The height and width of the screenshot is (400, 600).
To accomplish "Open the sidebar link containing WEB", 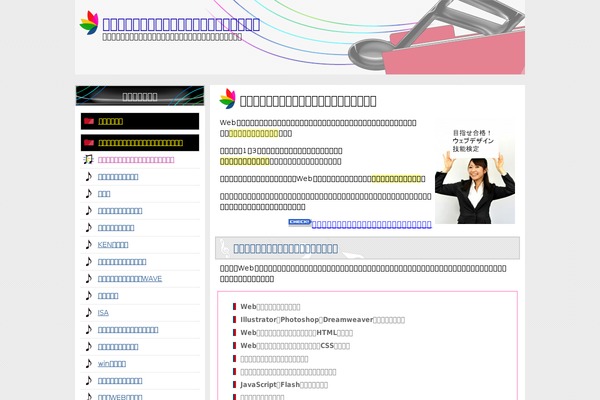I will tap(120, 397).
